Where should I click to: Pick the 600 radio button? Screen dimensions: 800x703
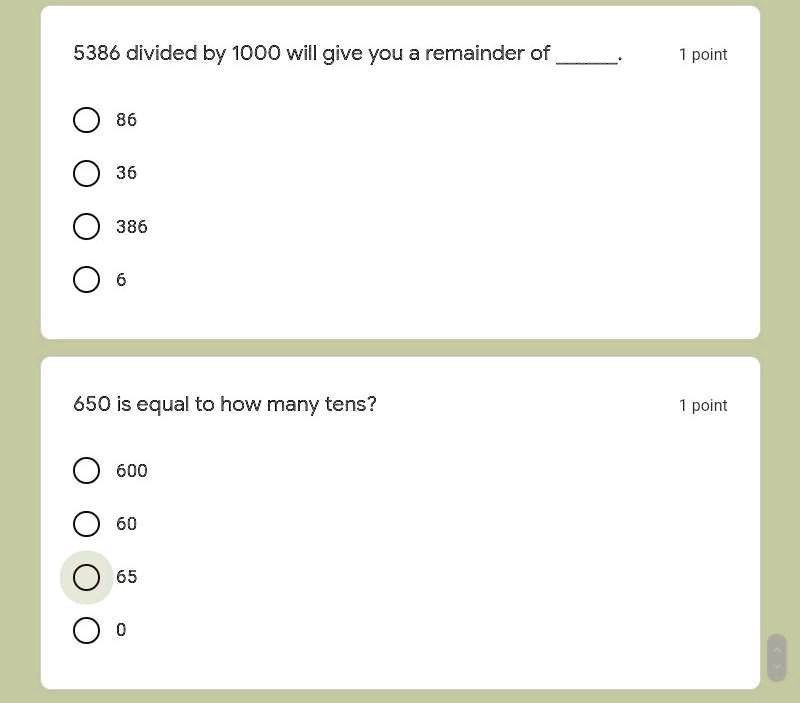pyautogui.click(x=87, y=471)
